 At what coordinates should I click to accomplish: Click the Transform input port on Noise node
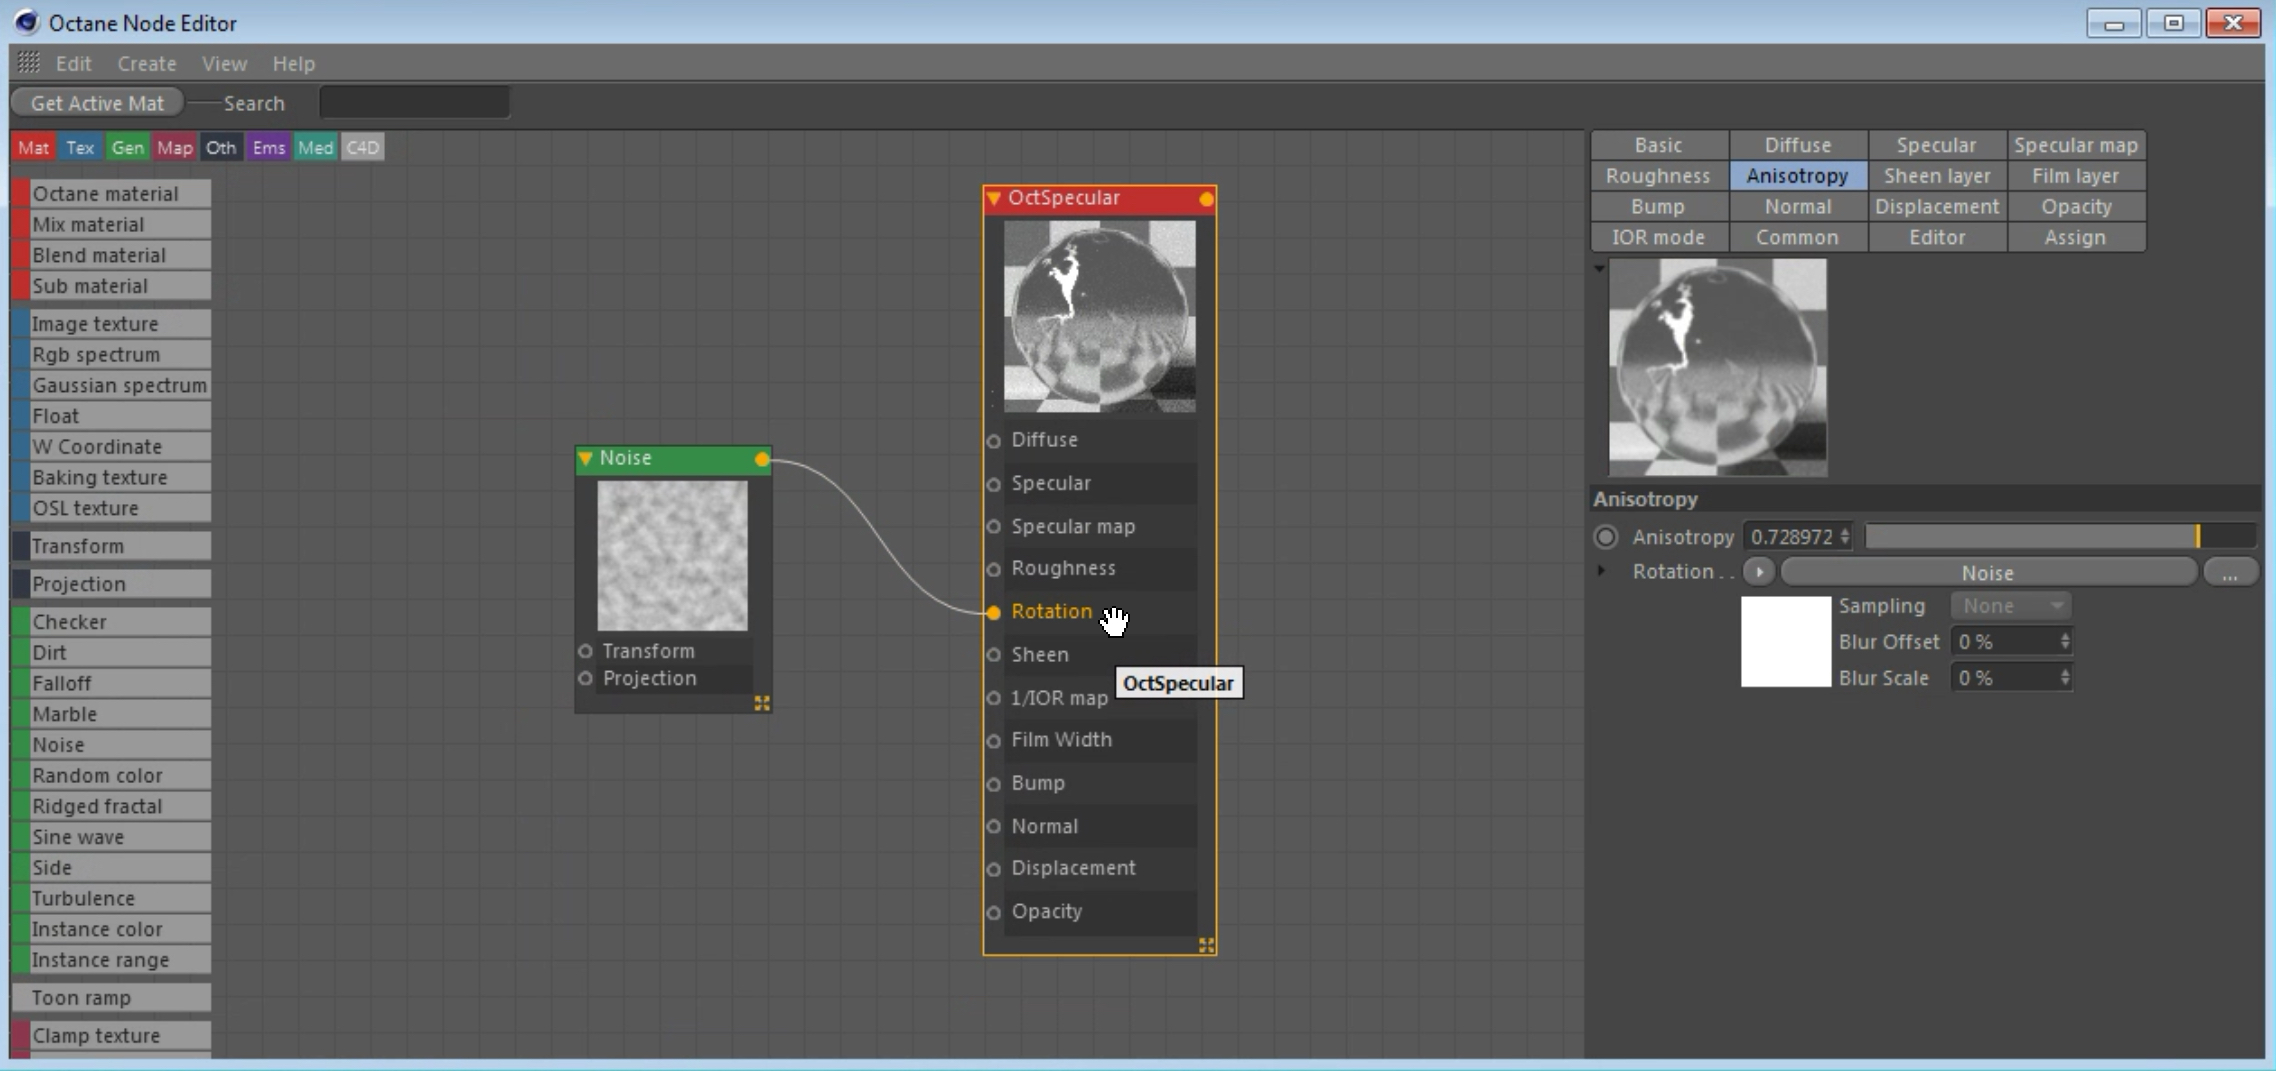click(586, 651)
